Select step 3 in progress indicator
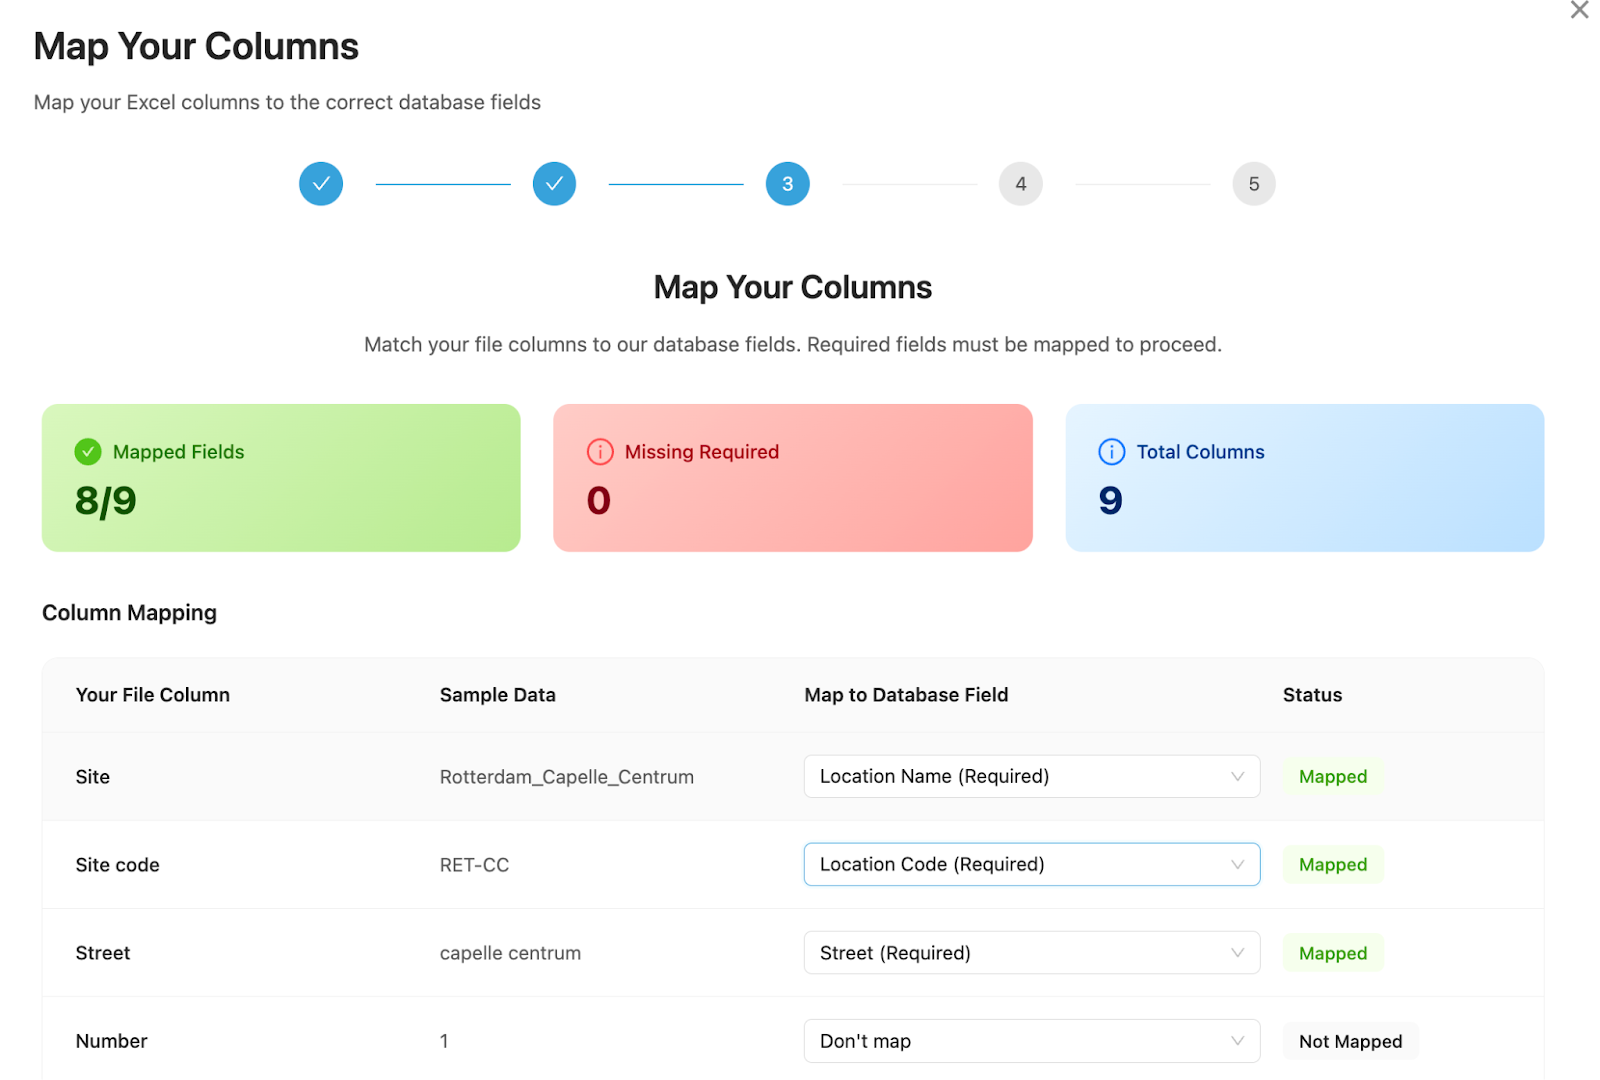 pos(787,184)
